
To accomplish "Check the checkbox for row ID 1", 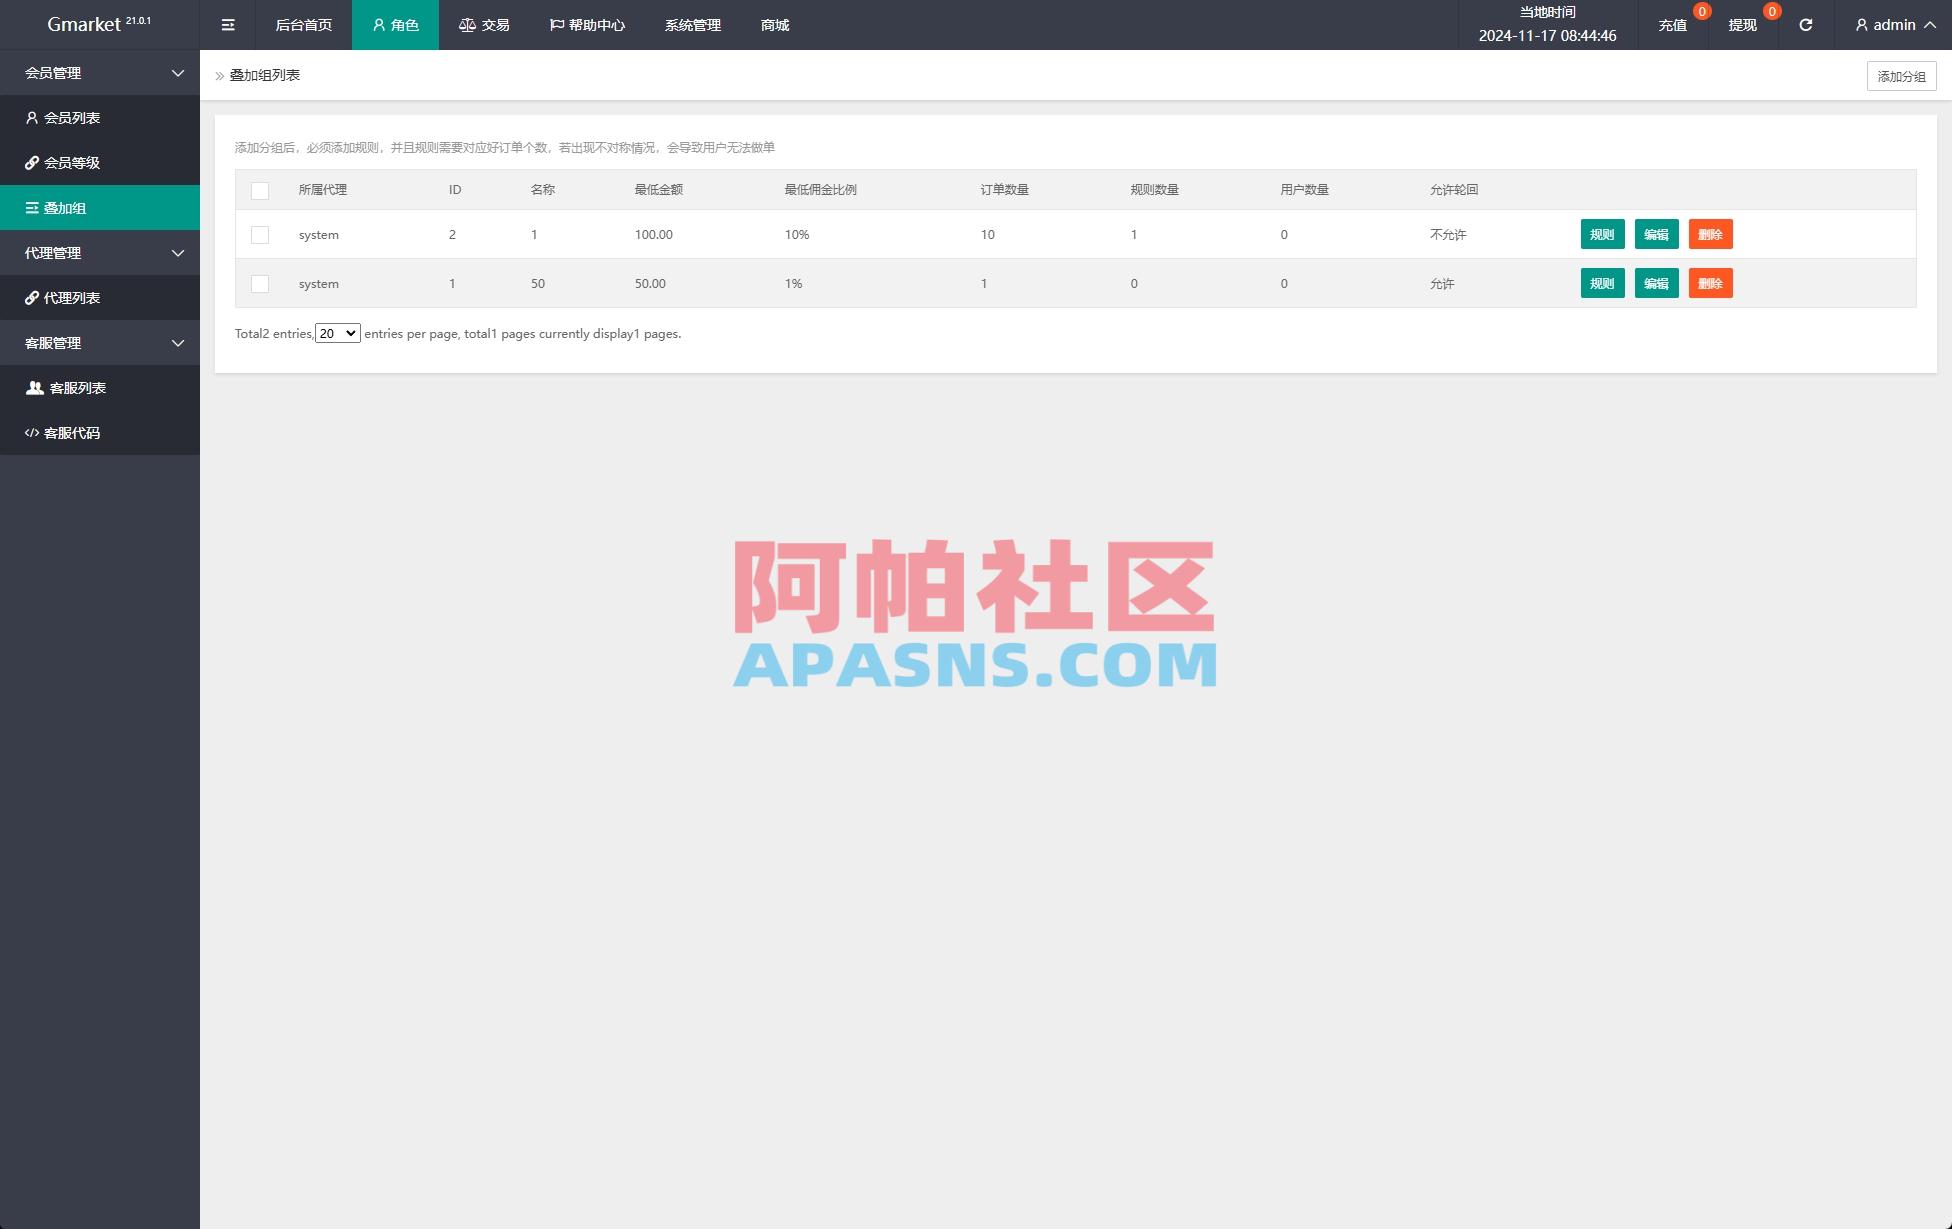I will [260, 283].
